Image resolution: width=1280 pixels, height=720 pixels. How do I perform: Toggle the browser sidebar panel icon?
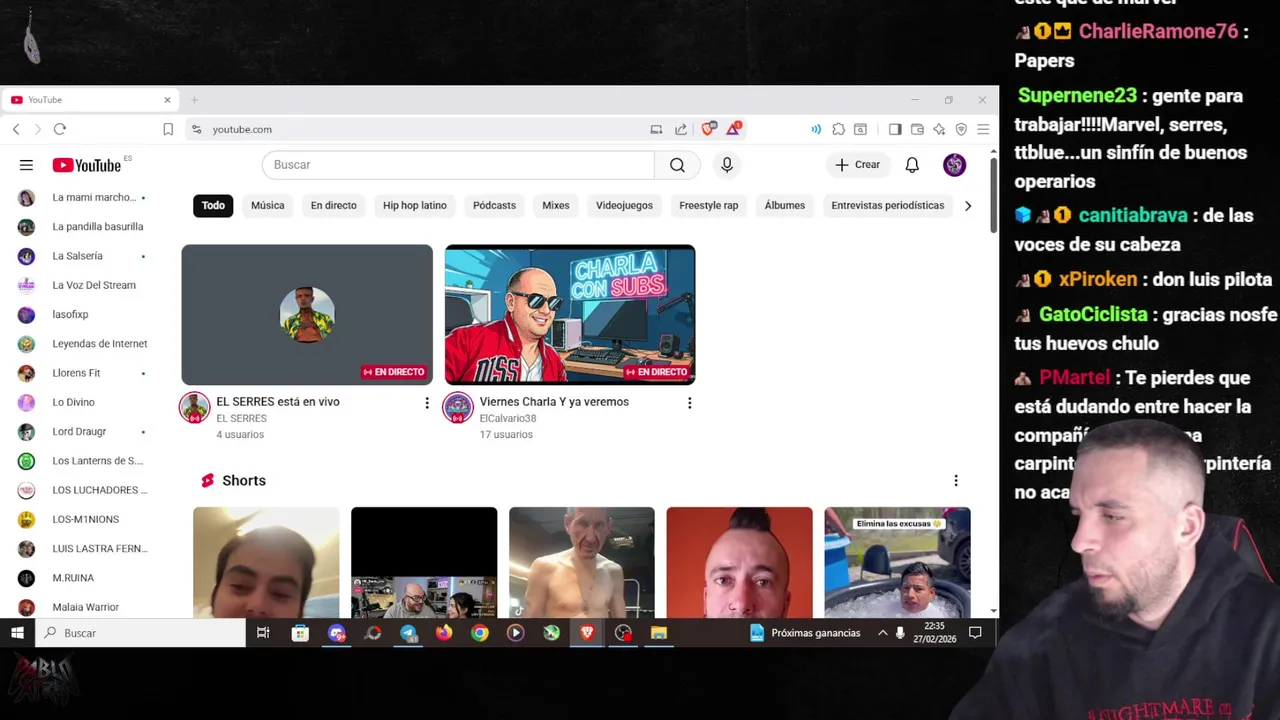click(895, 129)
